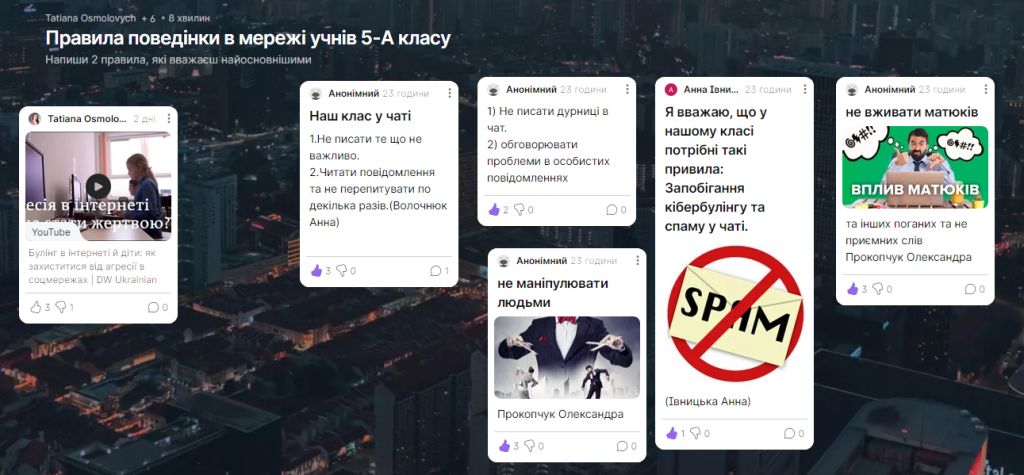Open comments on 'Наш клас у чаті' post
This screenshot has height=475, width=1024.
[436, 270]
